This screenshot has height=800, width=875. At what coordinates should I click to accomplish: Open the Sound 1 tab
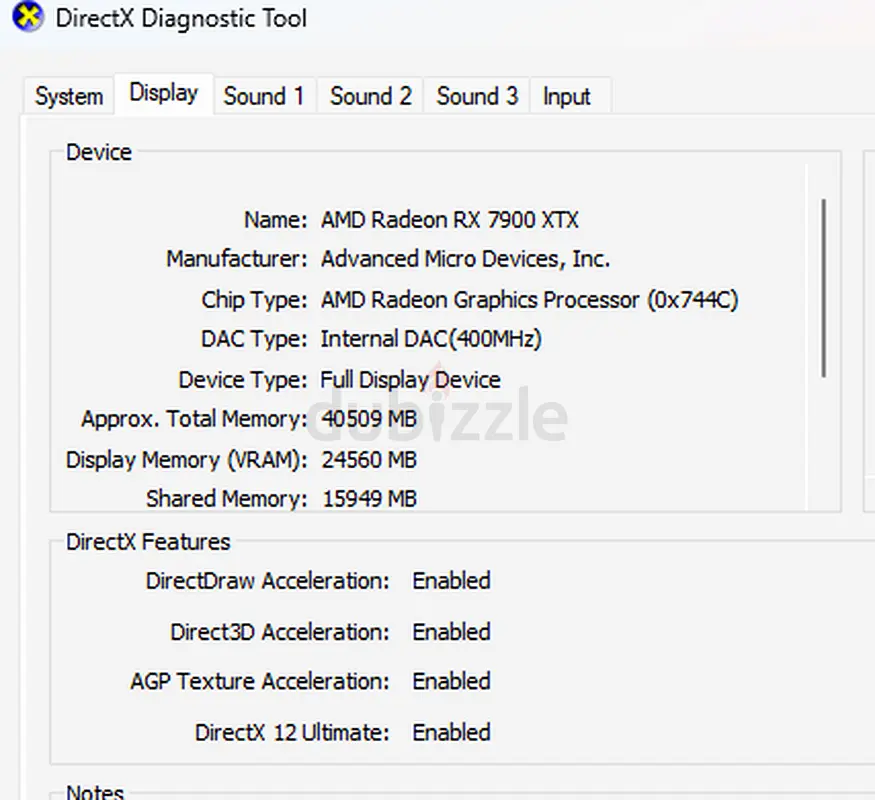tap(265, 96)
